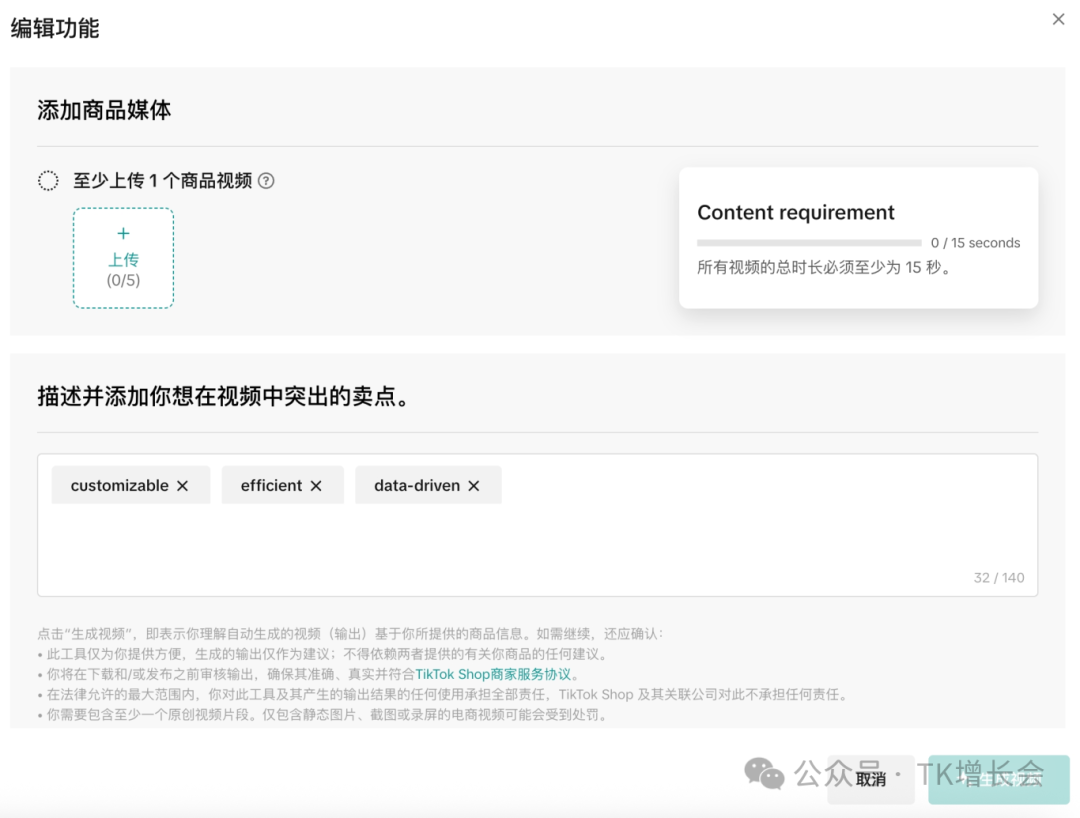The height and width of the screenshot is (818, 1080).
Task: Select the customizable tag label
Action: (x=119, y=486)
